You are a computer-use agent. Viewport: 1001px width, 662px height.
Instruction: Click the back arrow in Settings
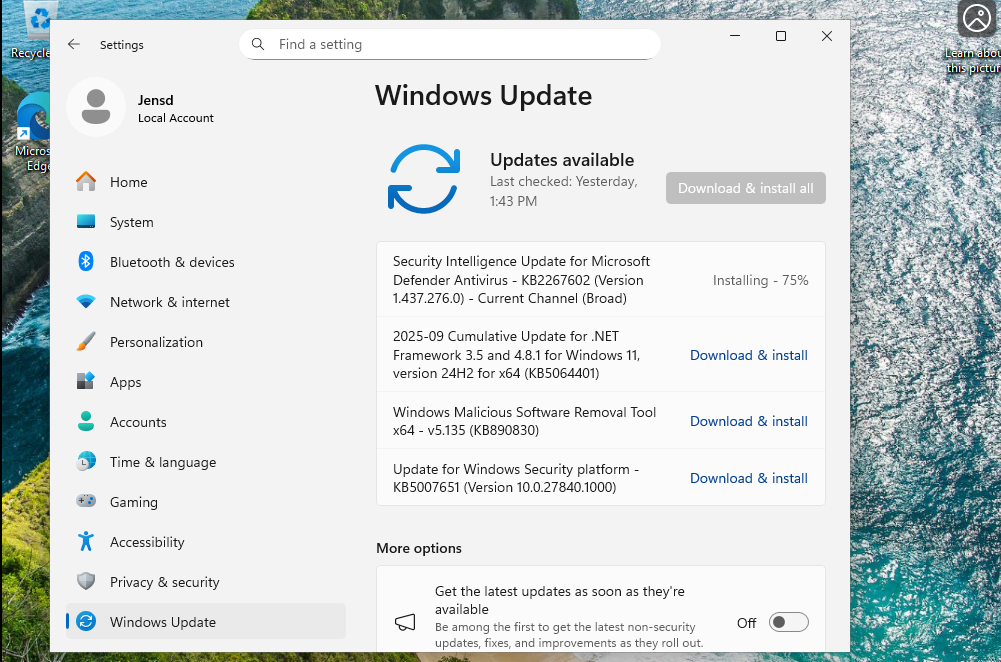(74, 45)
